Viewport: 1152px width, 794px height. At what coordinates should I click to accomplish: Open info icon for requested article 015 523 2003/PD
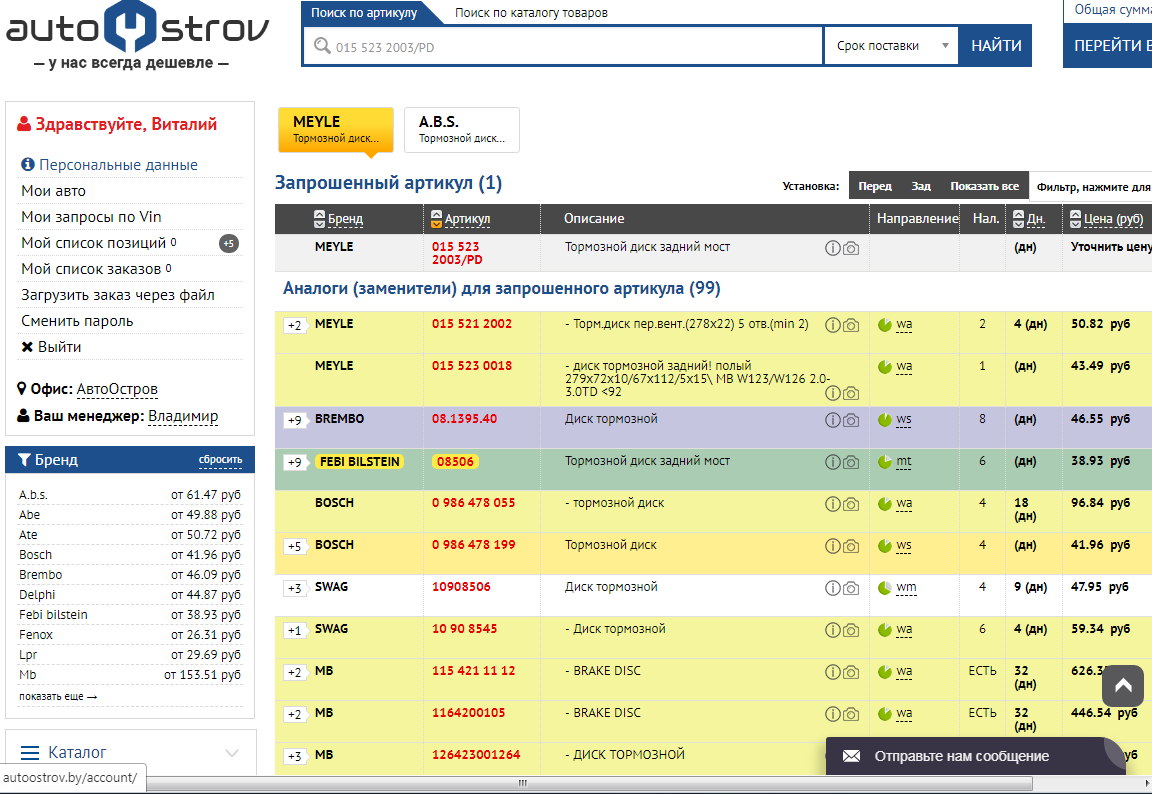tap(832, 248)
